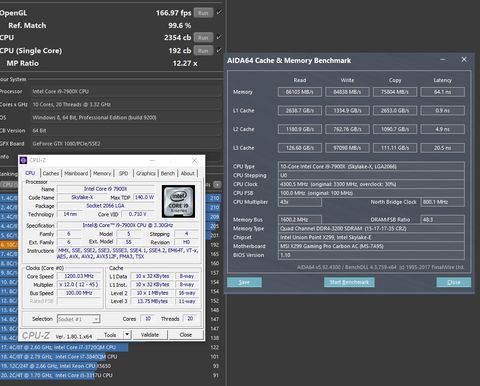The image size is (480, 386).
Task: Click the L2 Cache Write value 762.76 GB/s
Action: 347,129
